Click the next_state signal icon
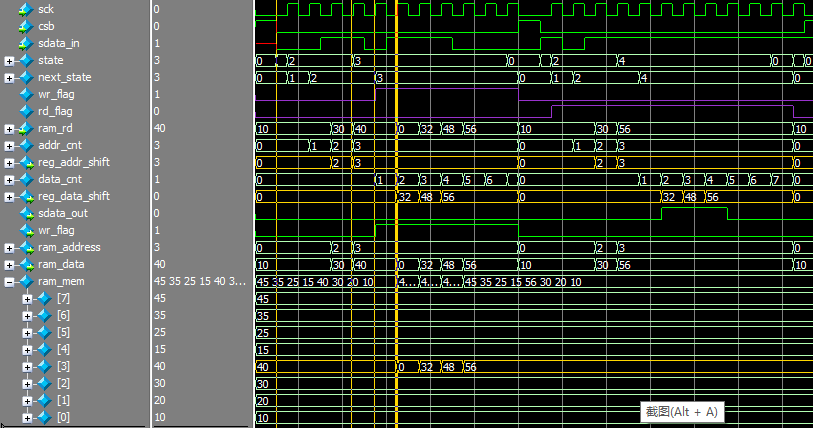 pos(26,78)
